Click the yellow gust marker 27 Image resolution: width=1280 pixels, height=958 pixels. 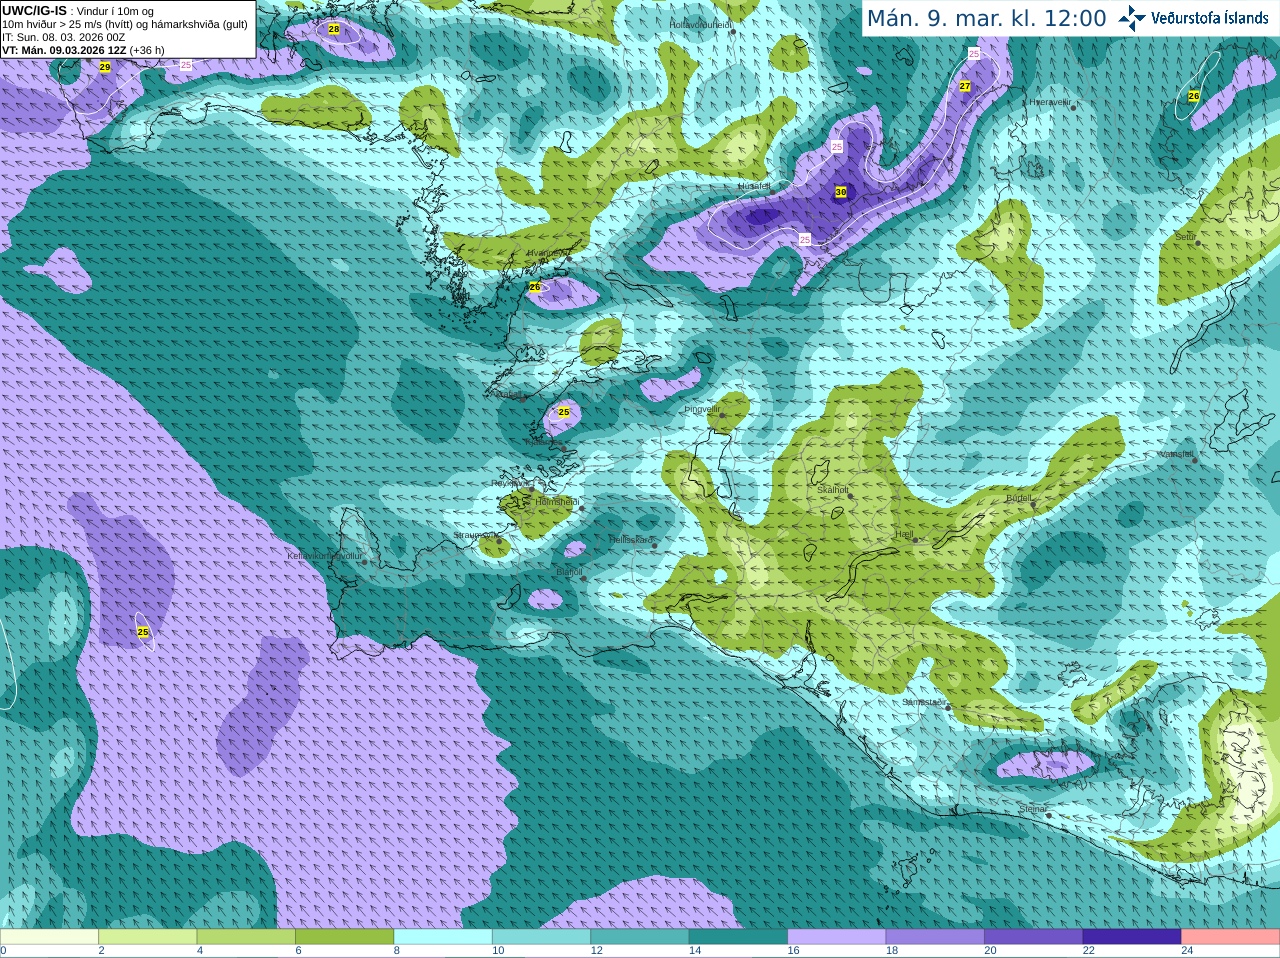(x=965, y=86)
